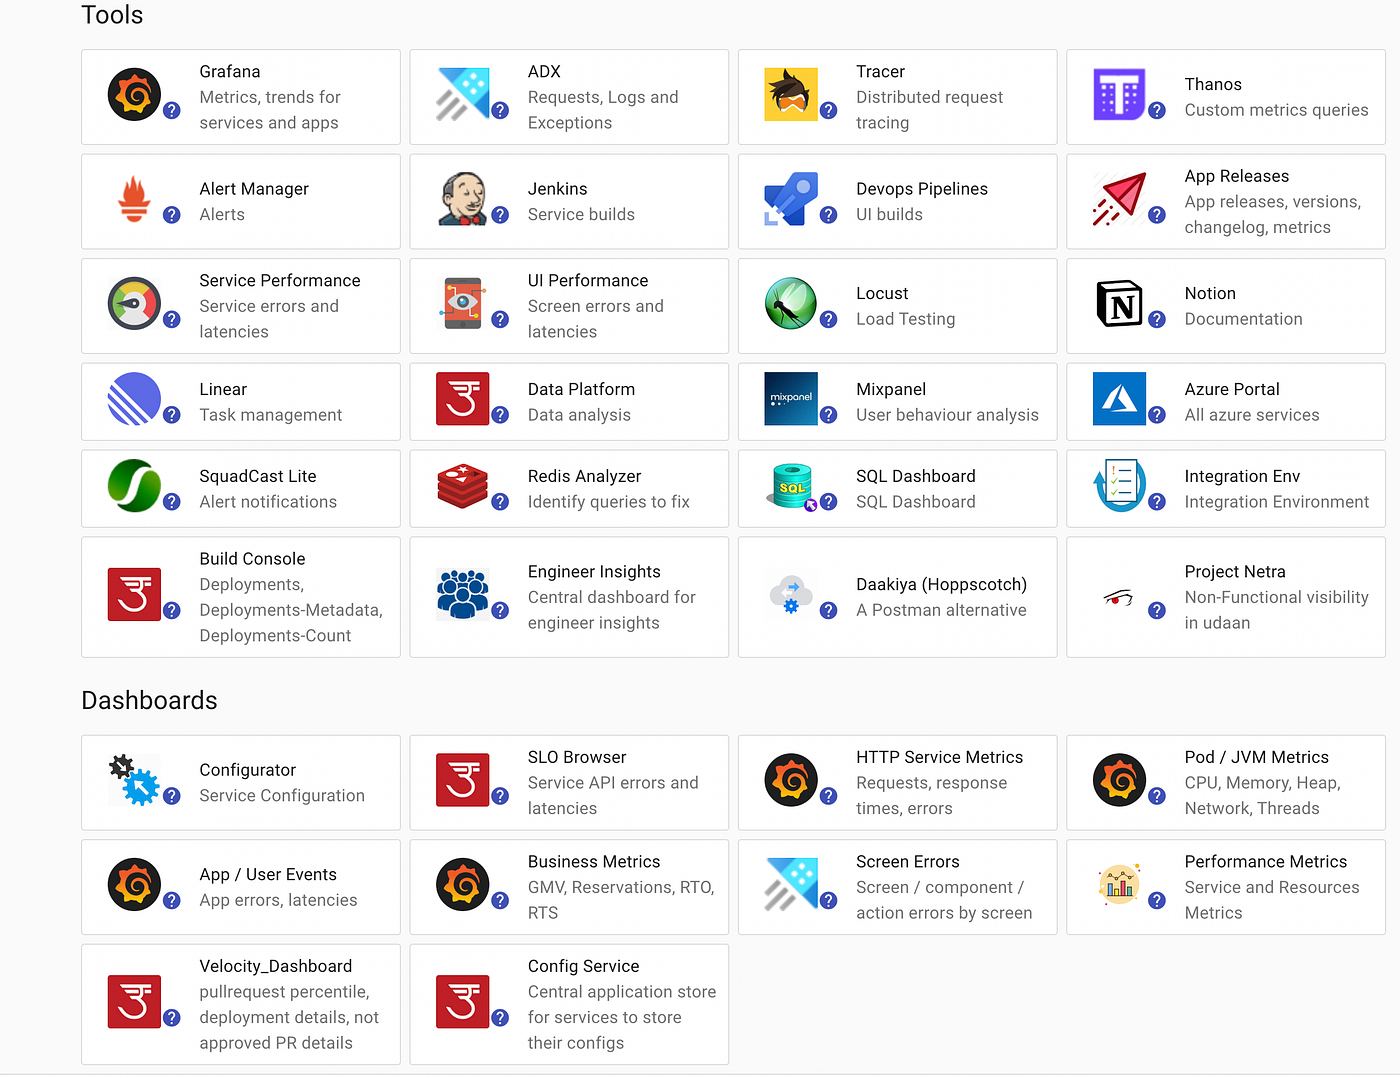
Task: Open Daakiya (Hoppscotch) tool
Action: (x=942, y=585)
